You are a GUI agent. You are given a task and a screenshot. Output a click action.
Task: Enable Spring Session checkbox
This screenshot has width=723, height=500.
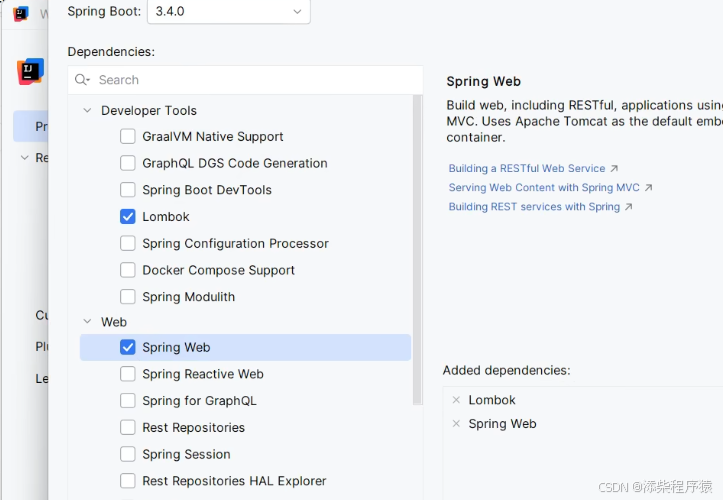coord(128,454)
